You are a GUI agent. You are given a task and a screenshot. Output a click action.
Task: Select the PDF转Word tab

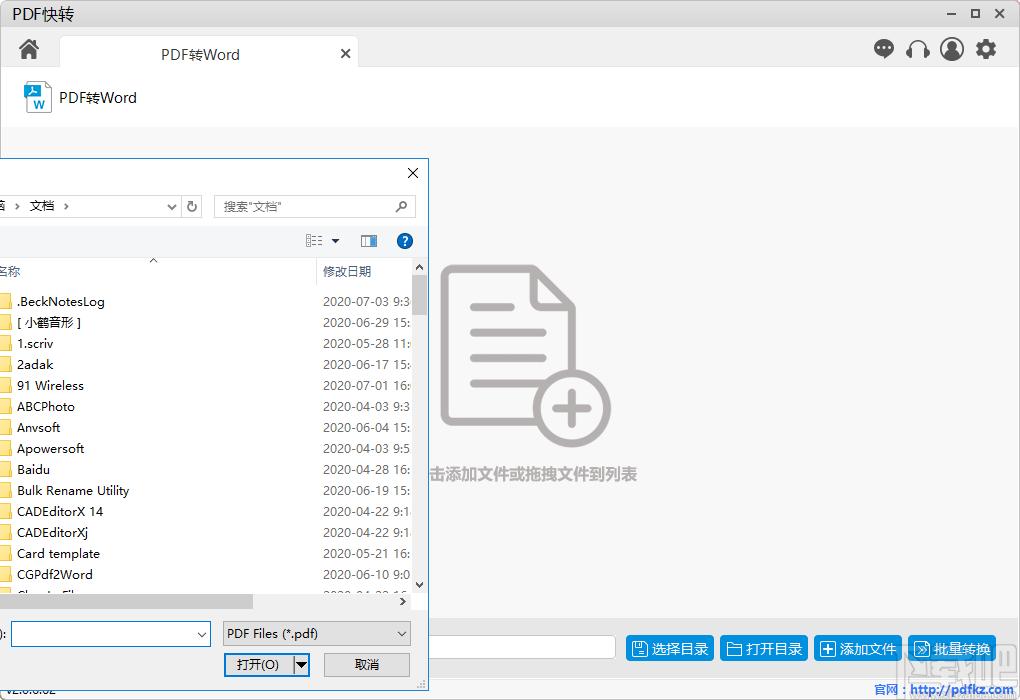pos(200,55)
